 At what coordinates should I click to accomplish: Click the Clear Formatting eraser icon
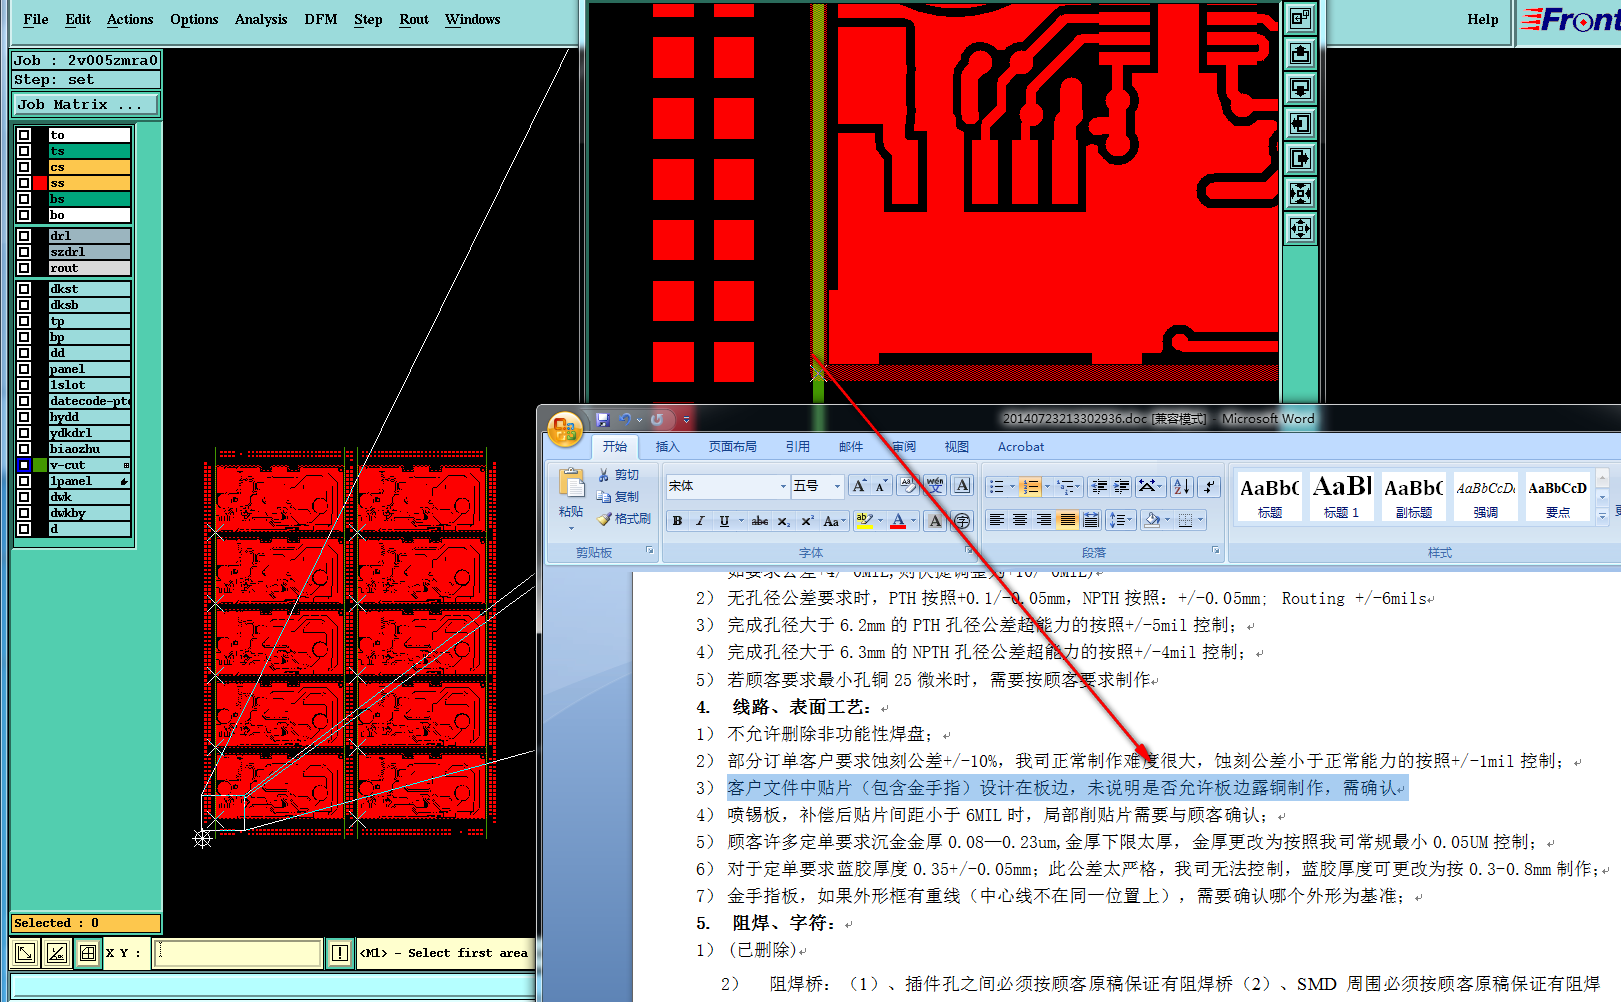pos(908,486)
